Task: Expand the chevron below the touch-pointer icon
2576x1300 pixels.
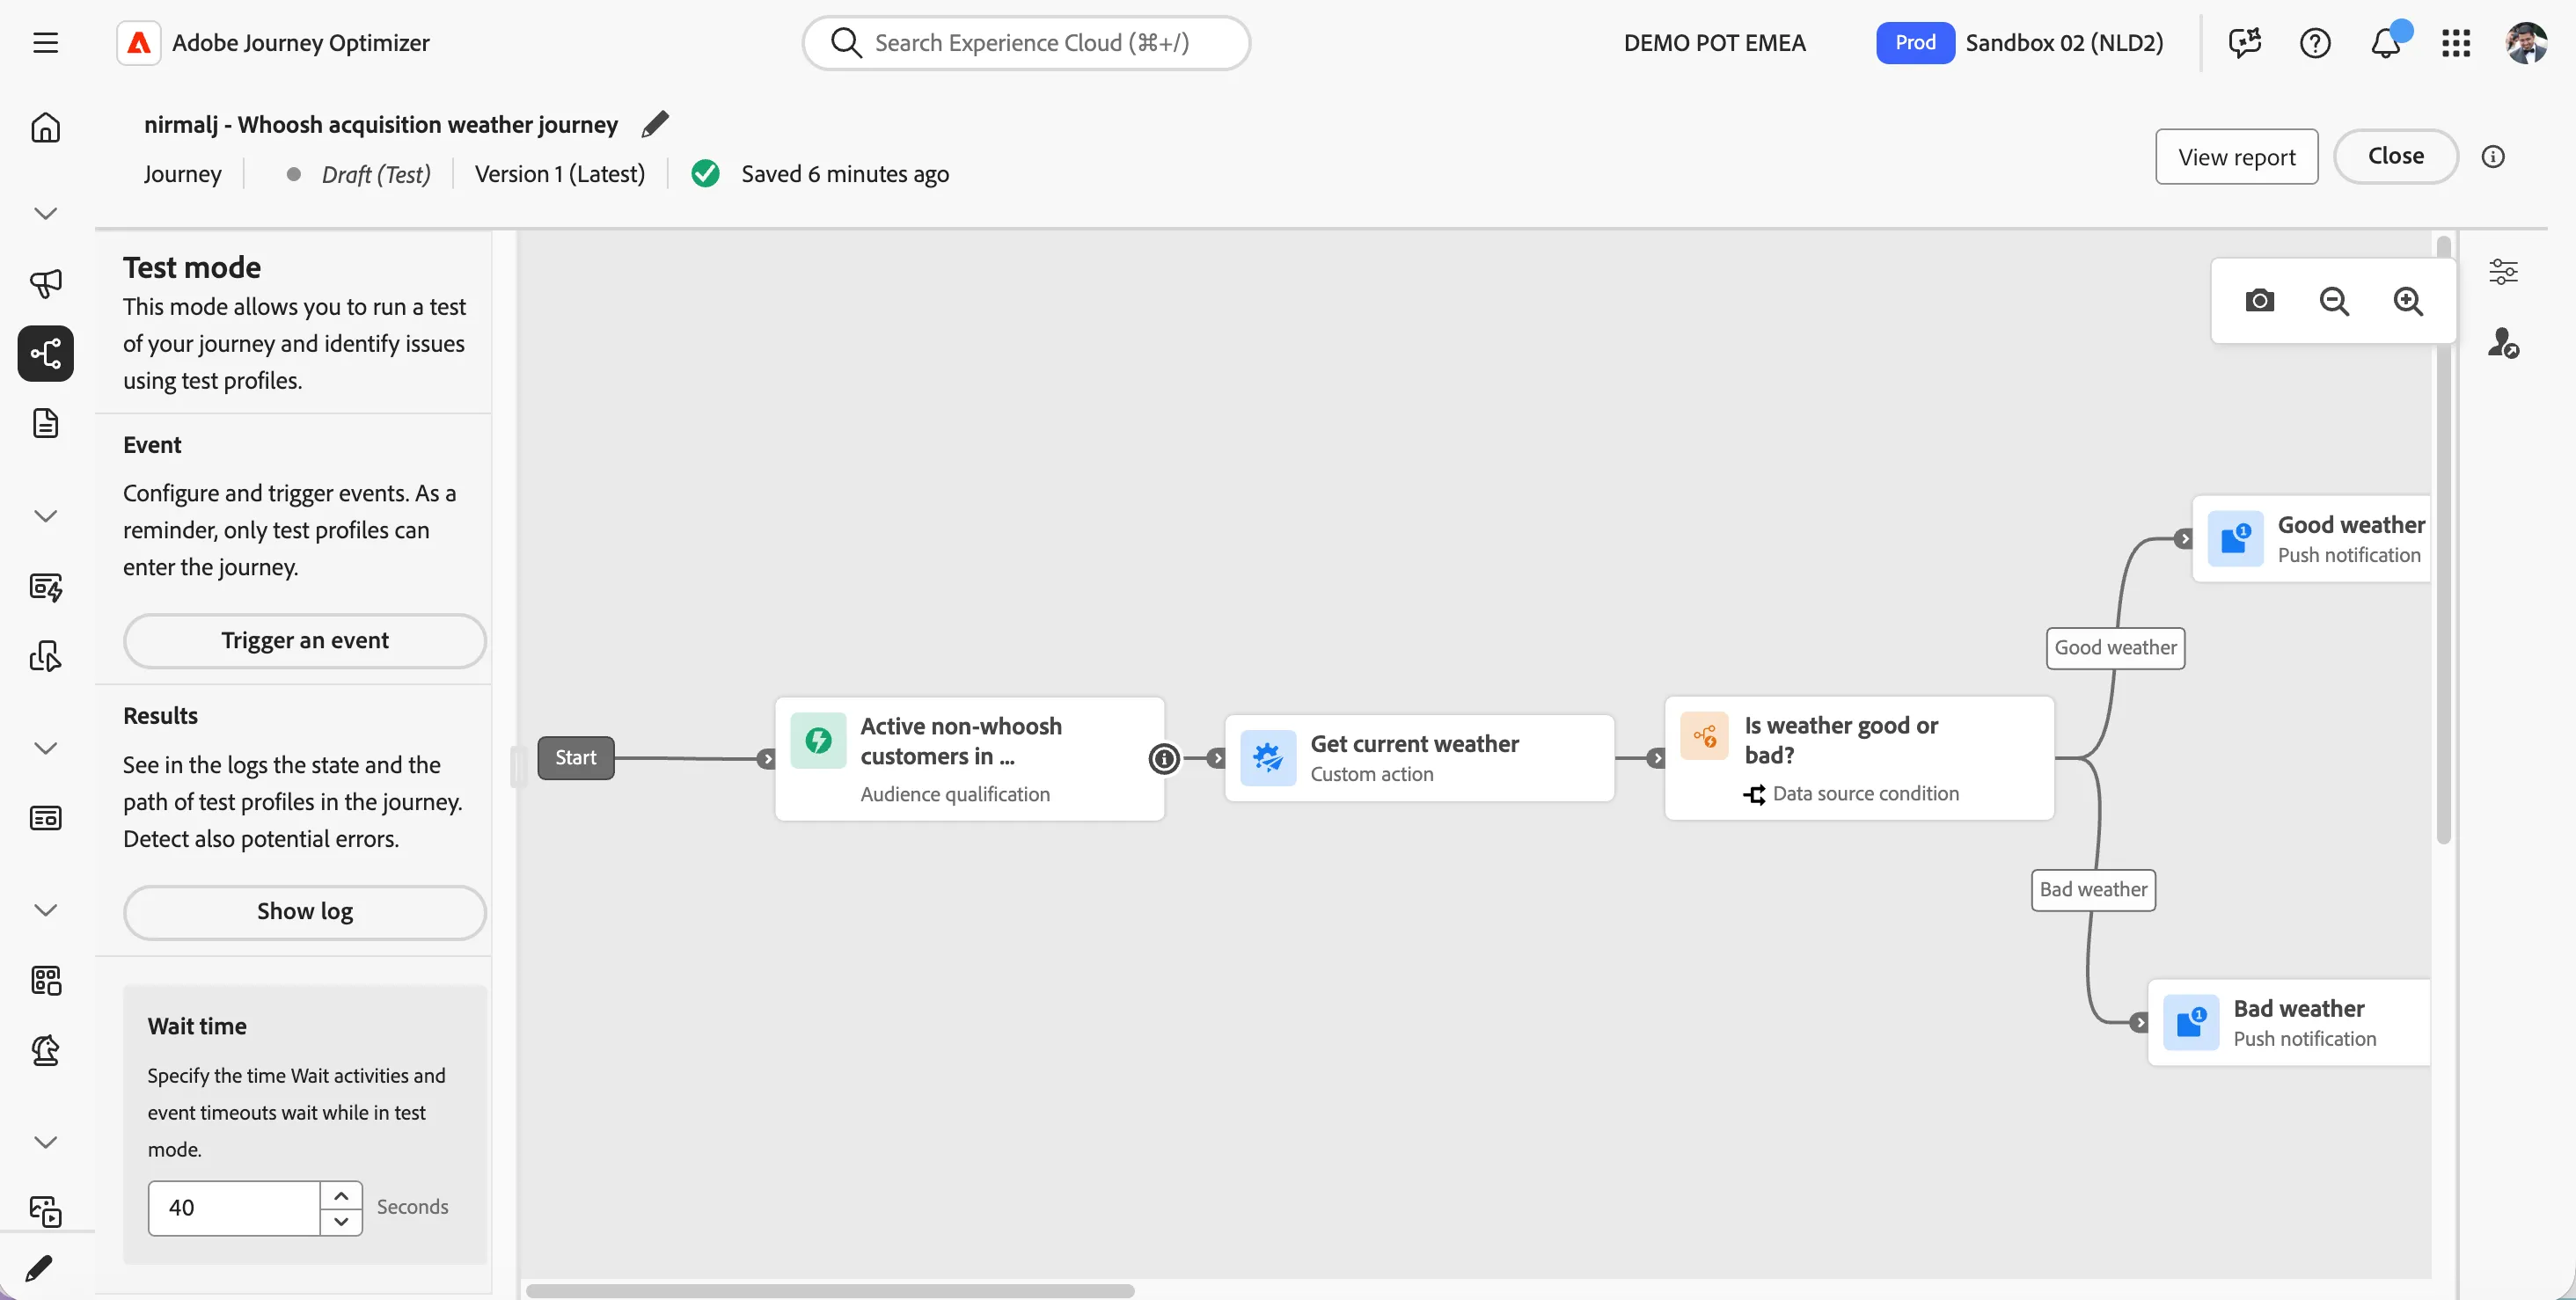Action: (x=45, y=748)
